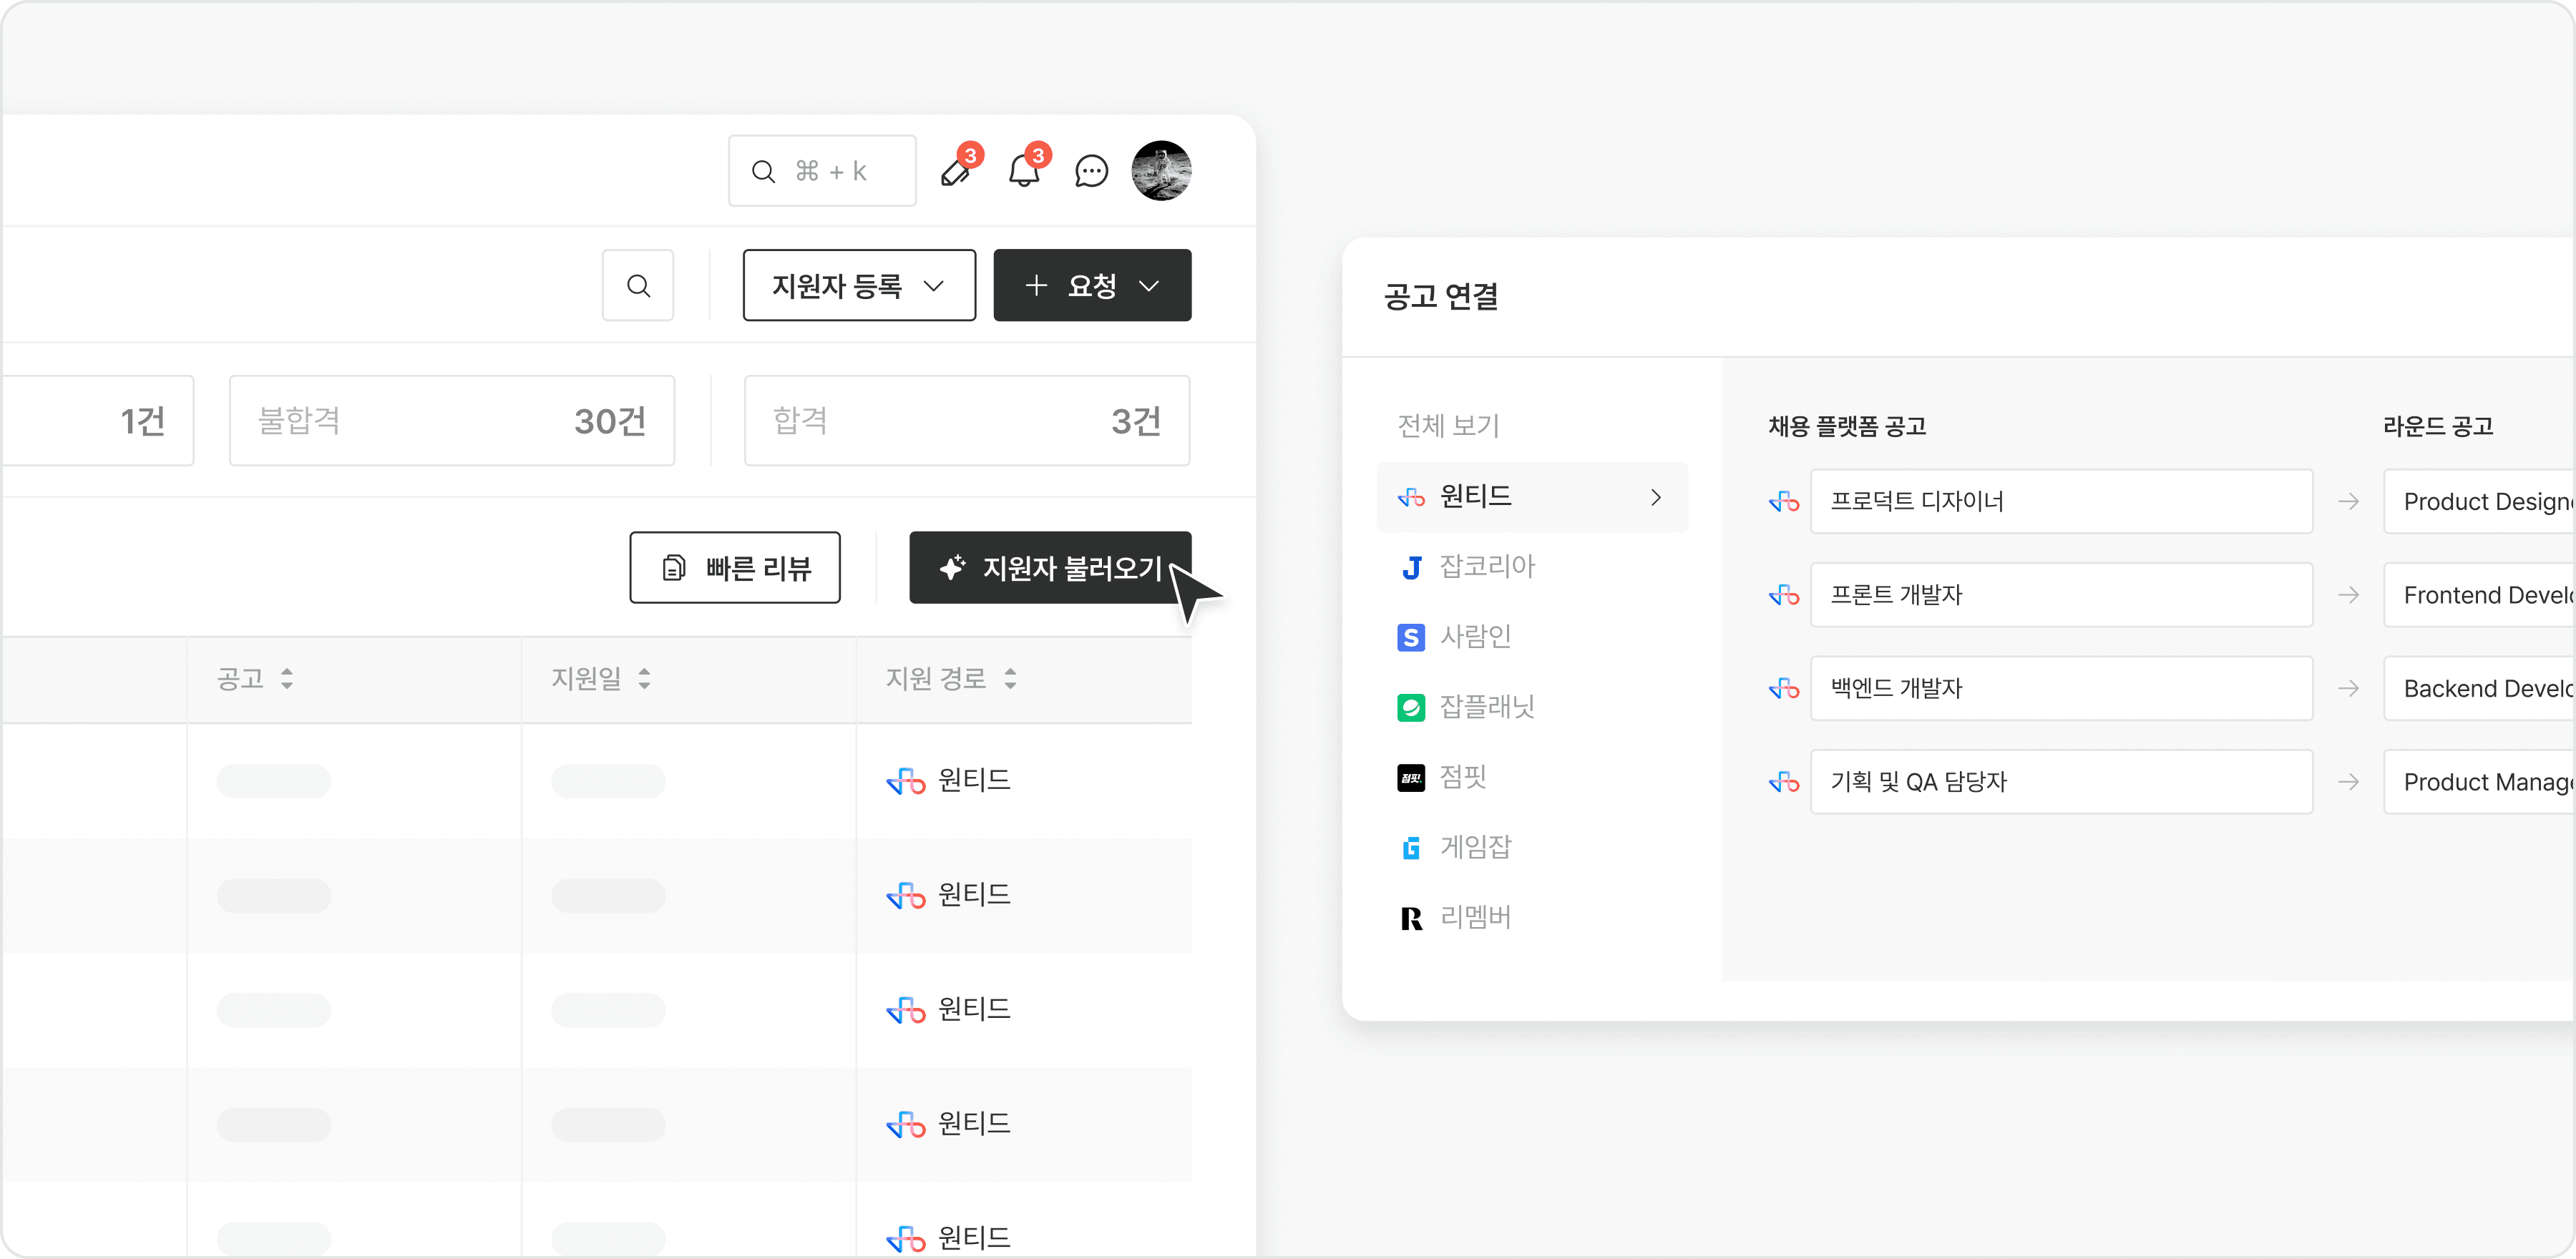The width and height of the screenshot is (2576, 1259).
Task: Open the + 요청 dropdown button
Action: (x=1092, y=285)
